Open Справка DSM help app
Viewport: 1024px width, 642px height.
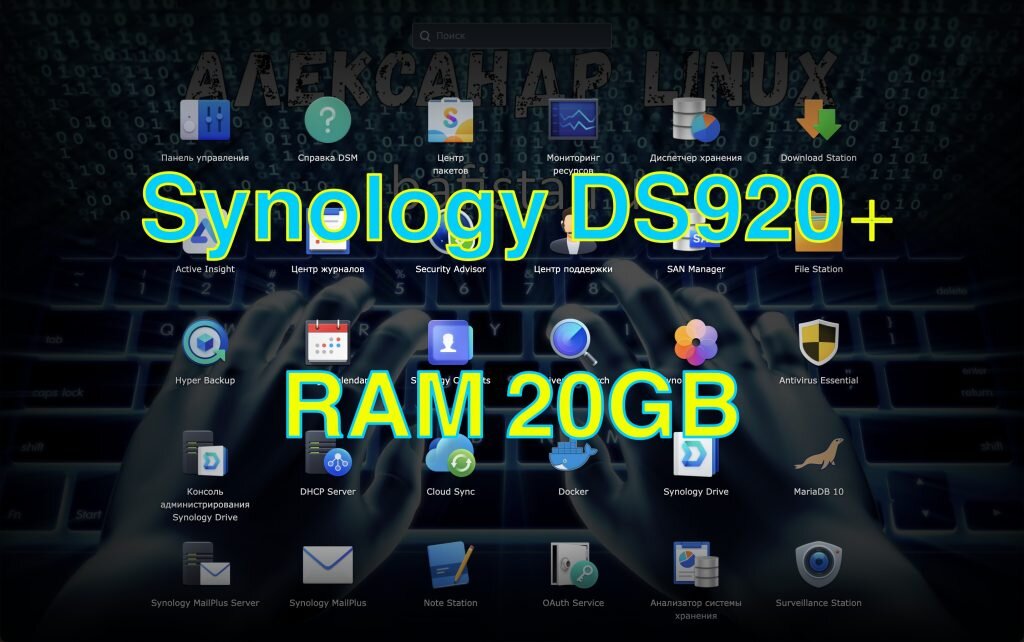coord(328,121)
